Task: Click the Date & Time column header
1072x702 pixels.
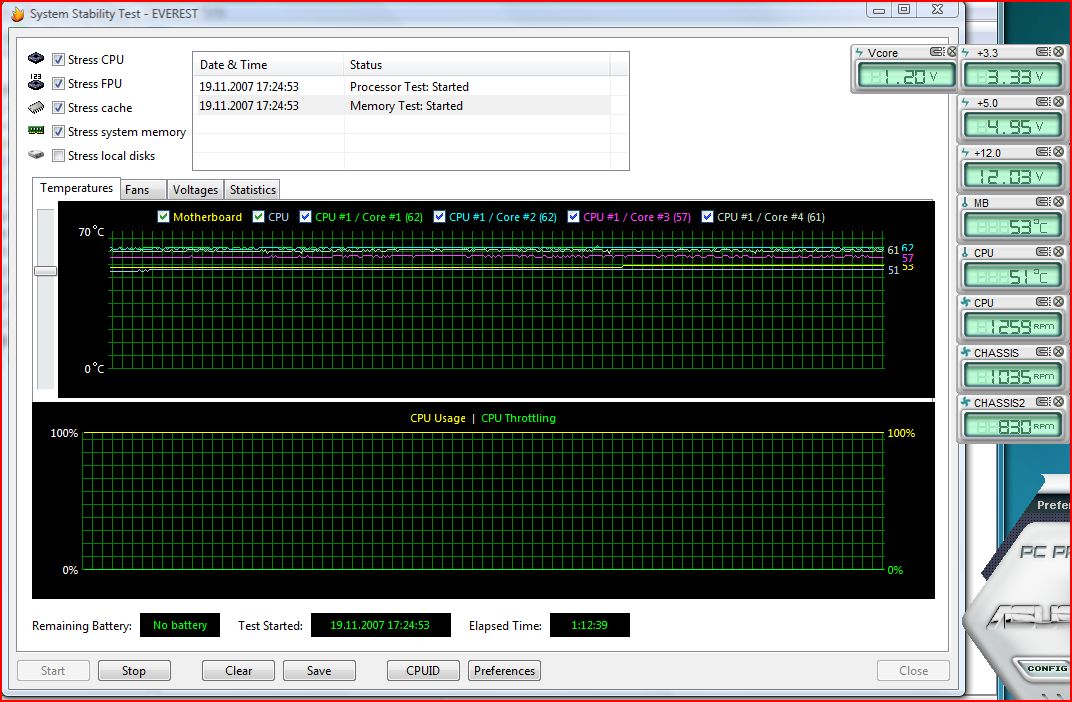Action: 268,65
